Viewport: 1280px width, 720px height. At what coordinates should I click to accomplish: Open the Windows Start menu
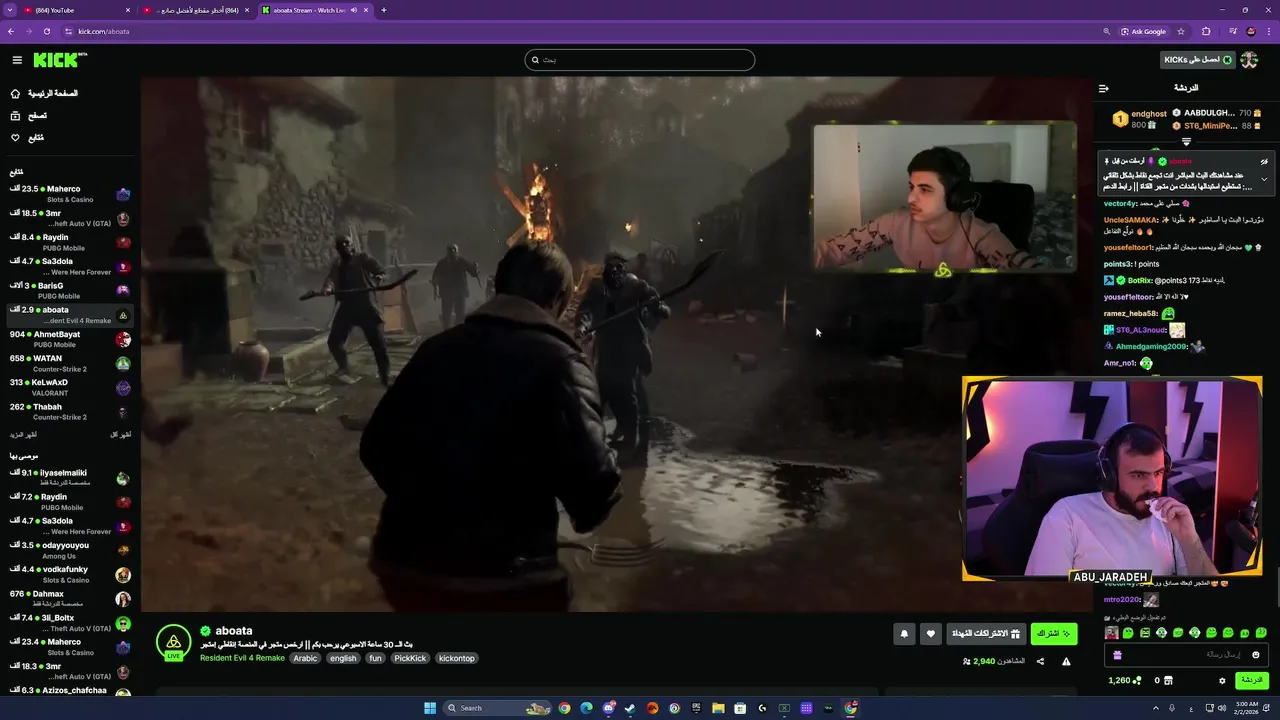(430, 708)
